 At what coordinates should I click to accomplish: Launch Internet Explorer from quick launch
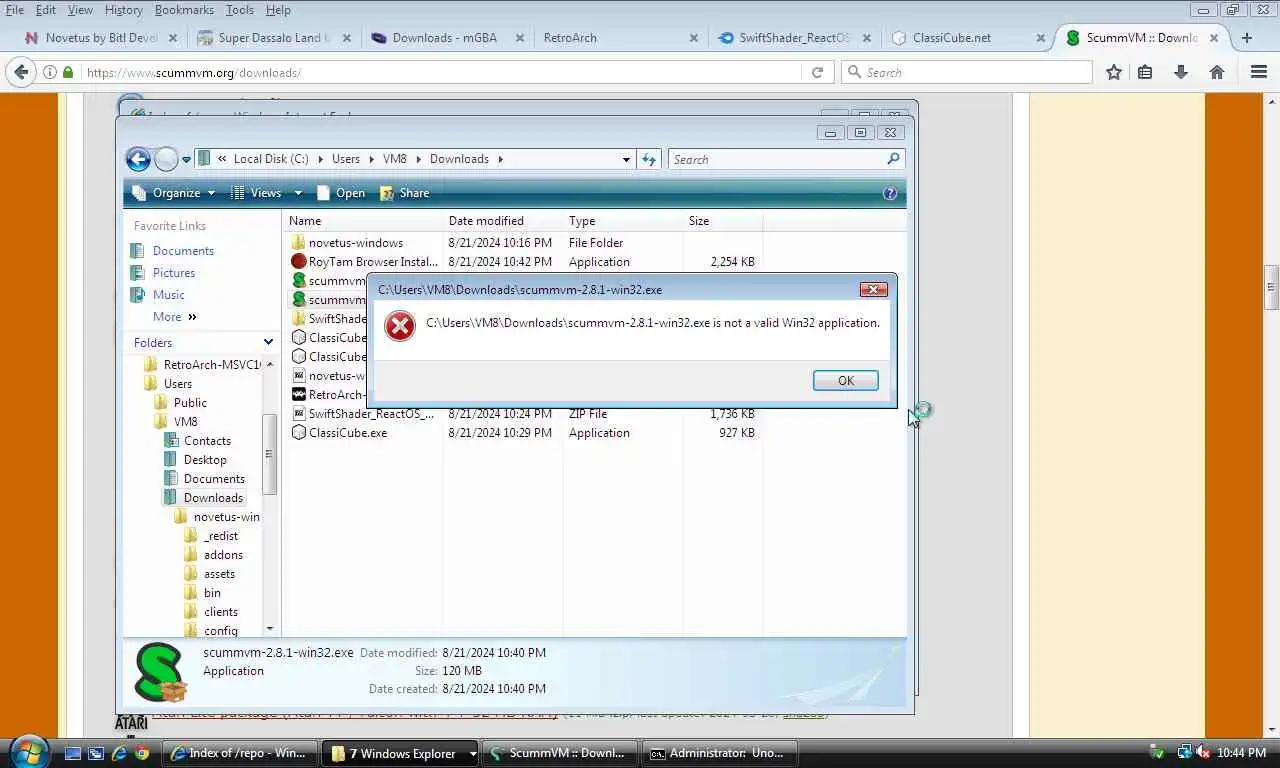[x=120, y=753]
